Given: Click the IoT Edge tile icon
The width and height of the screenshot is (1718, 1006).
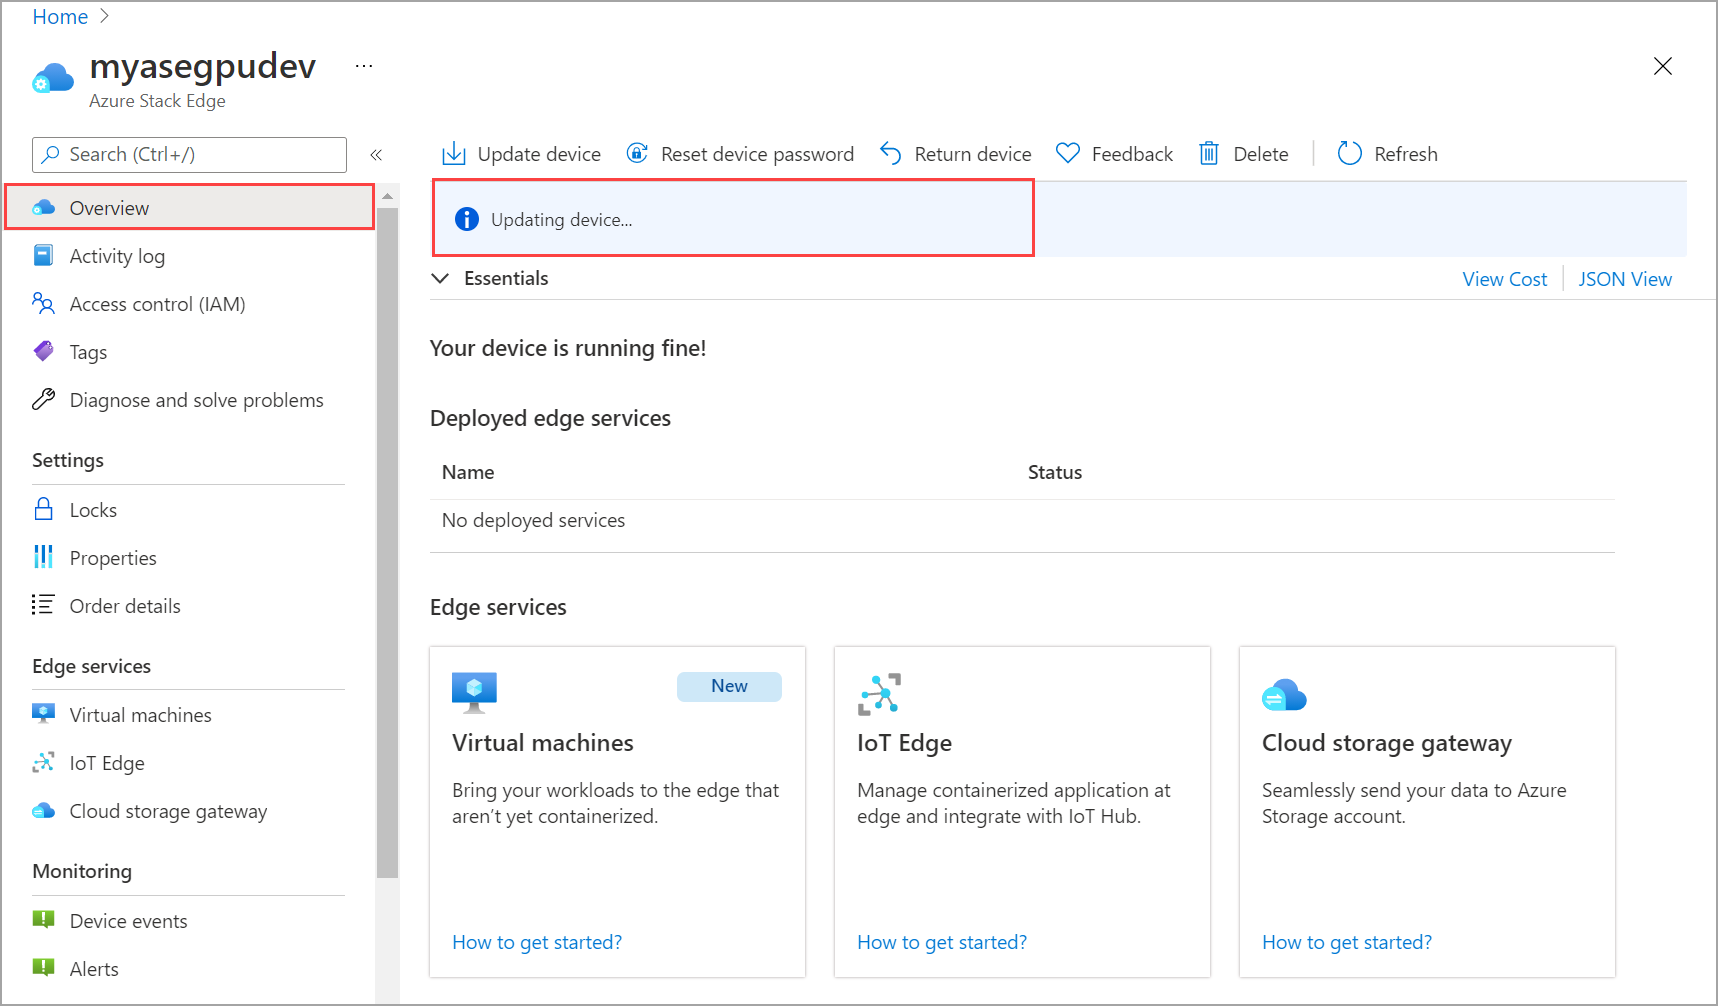Looking at the screenshot, I should coord(879,694).
